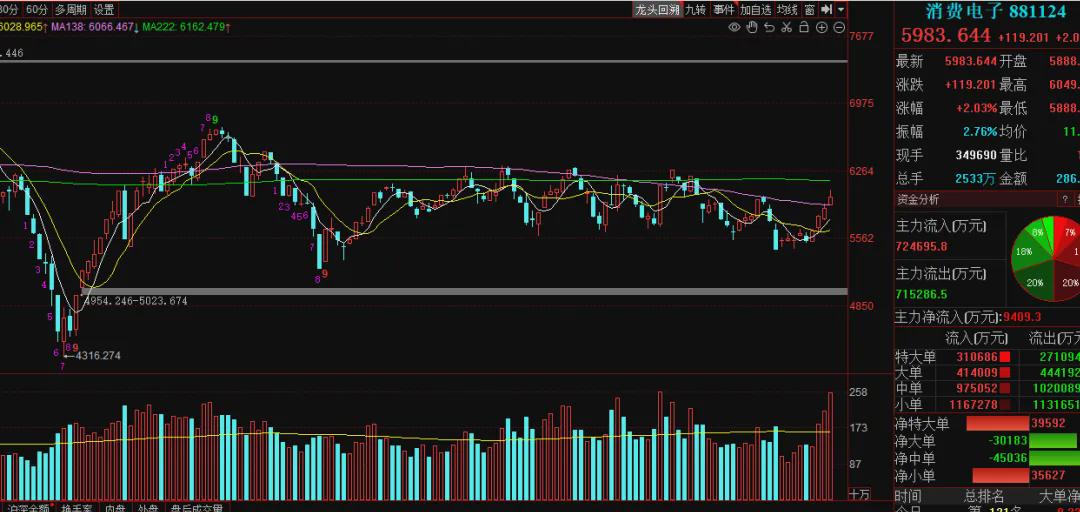Viewport: 1080px width, 512px height.
Task: Click the 主力流入 value 724695.8
Action: pyautogui.click(x=921, y=246)
